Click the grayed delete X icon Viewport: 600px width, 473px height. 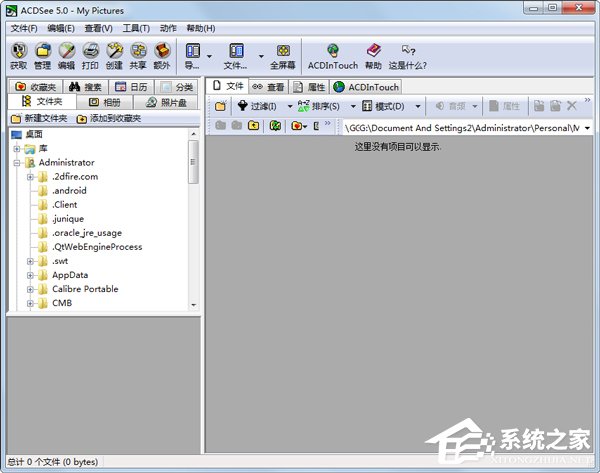point(572,106)
